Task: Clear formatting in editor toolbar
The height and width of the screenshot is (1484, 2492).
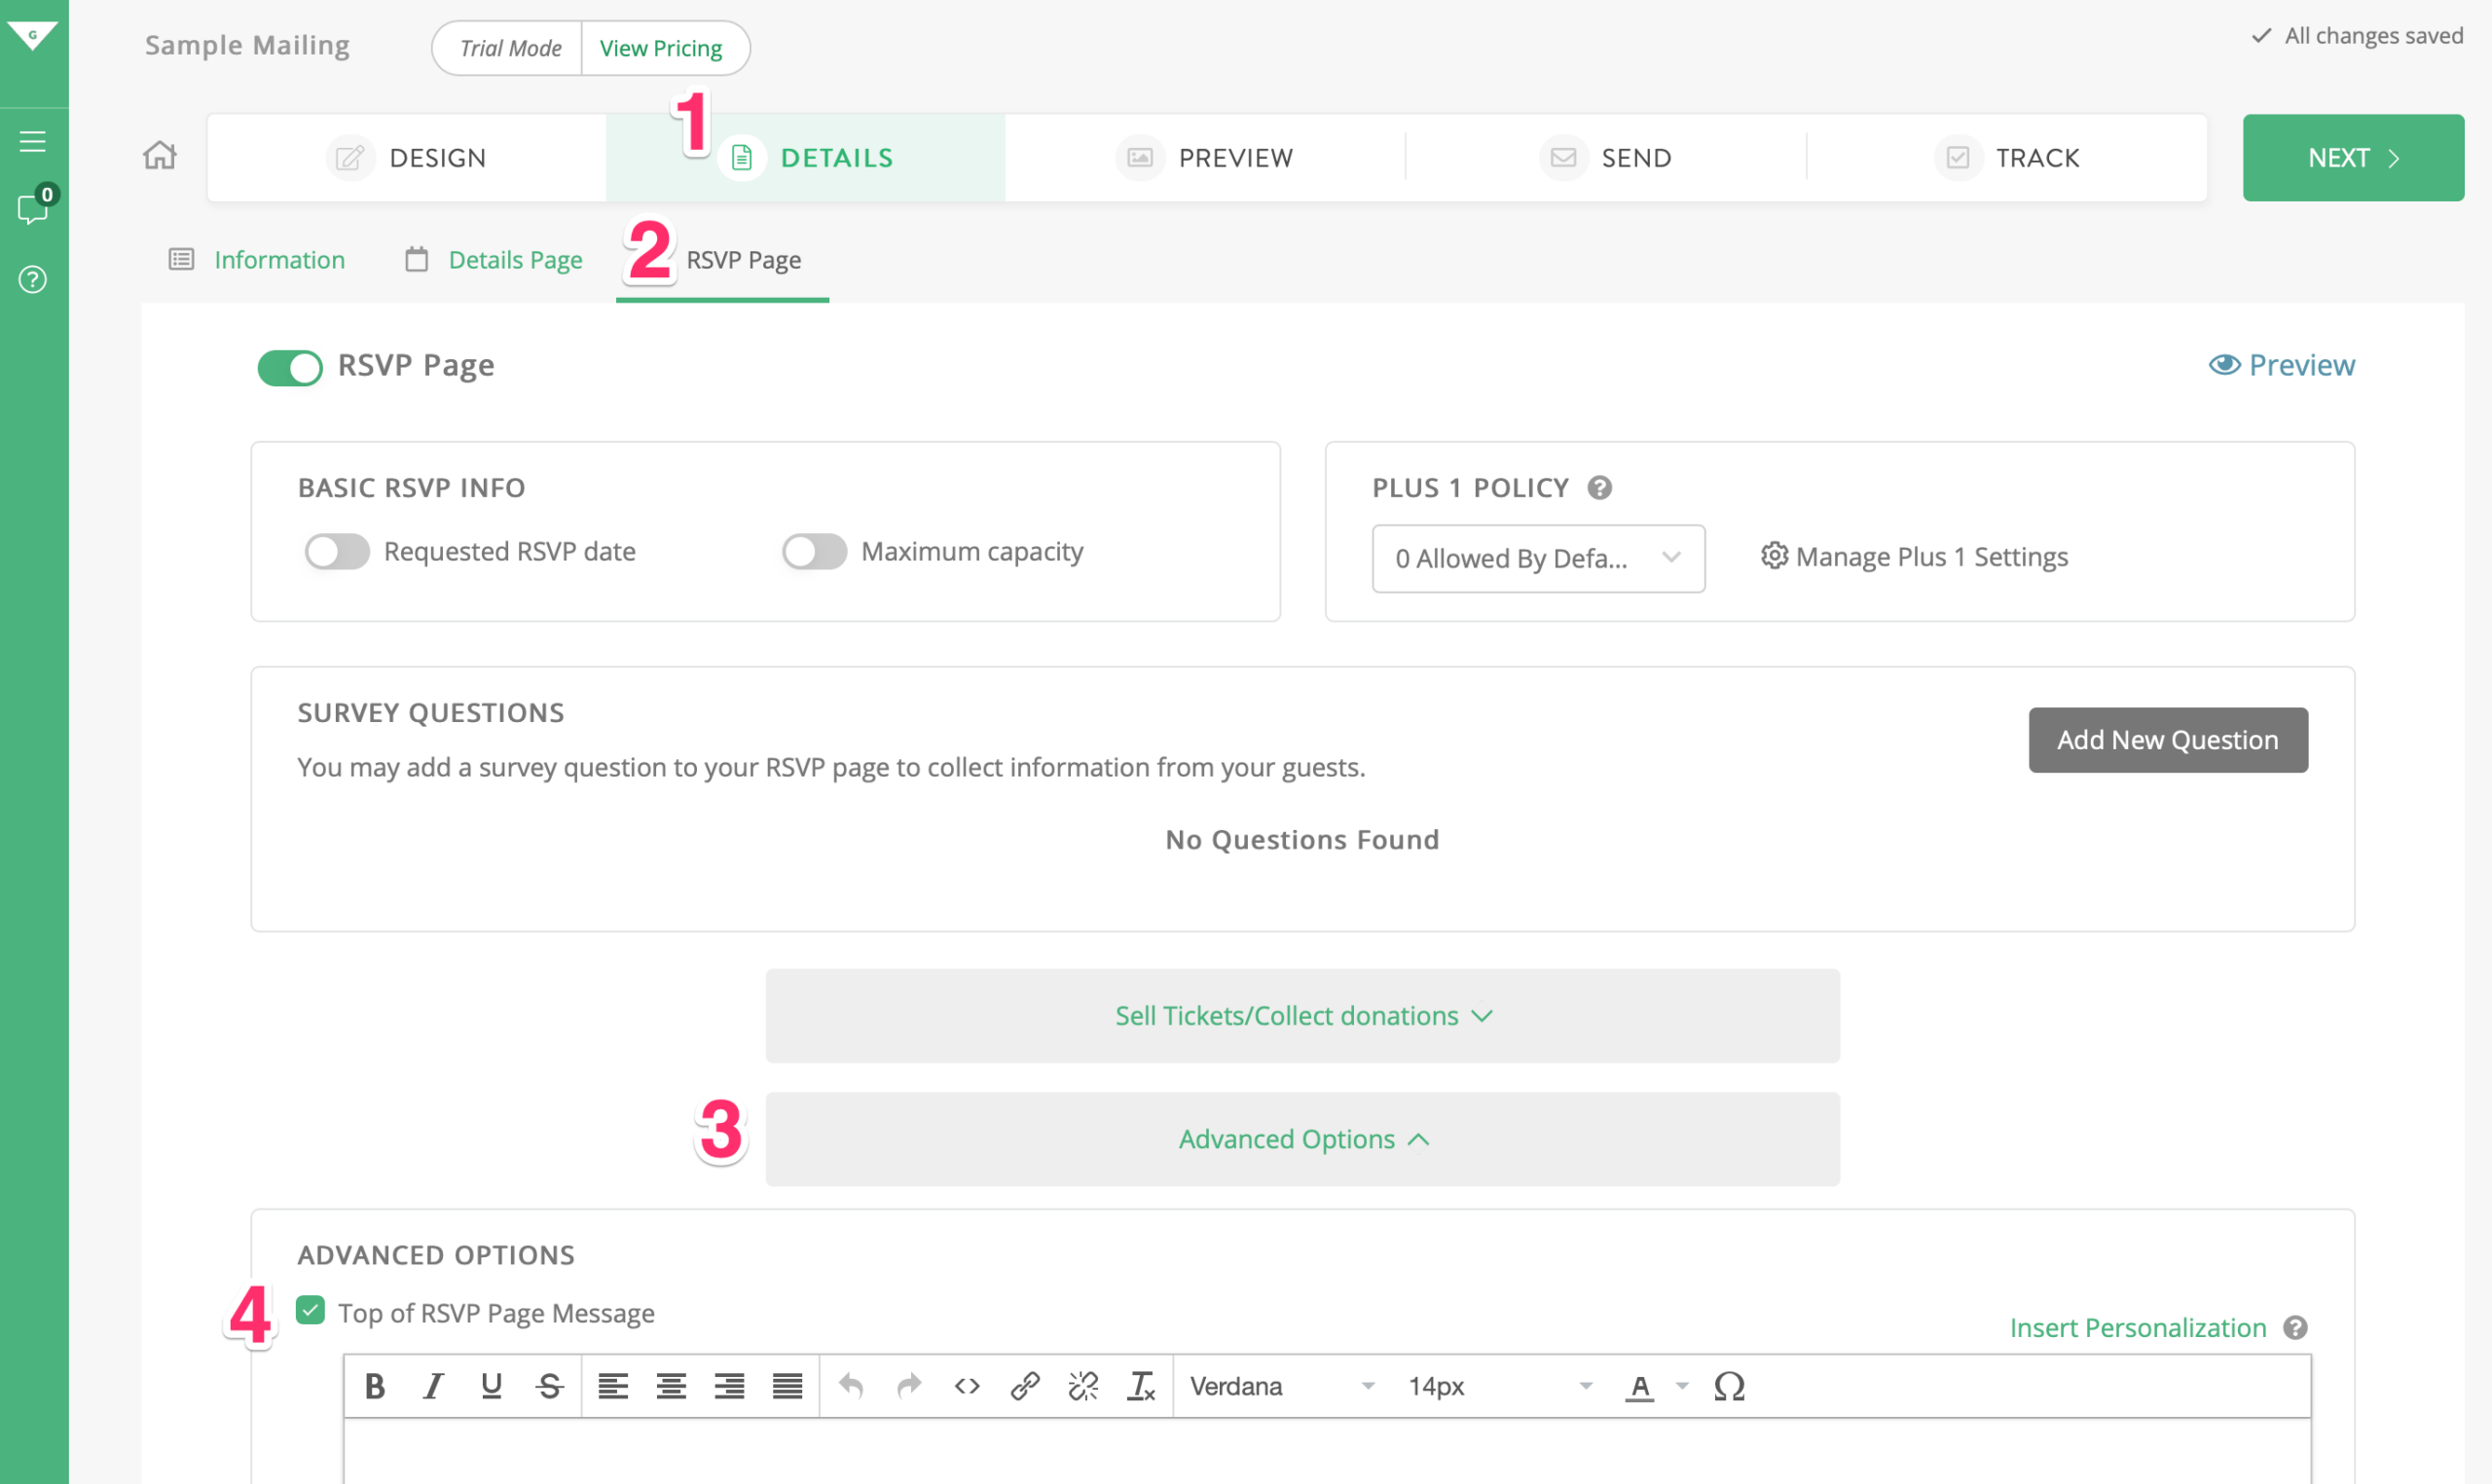Action: click(x=1141, y=1386)
